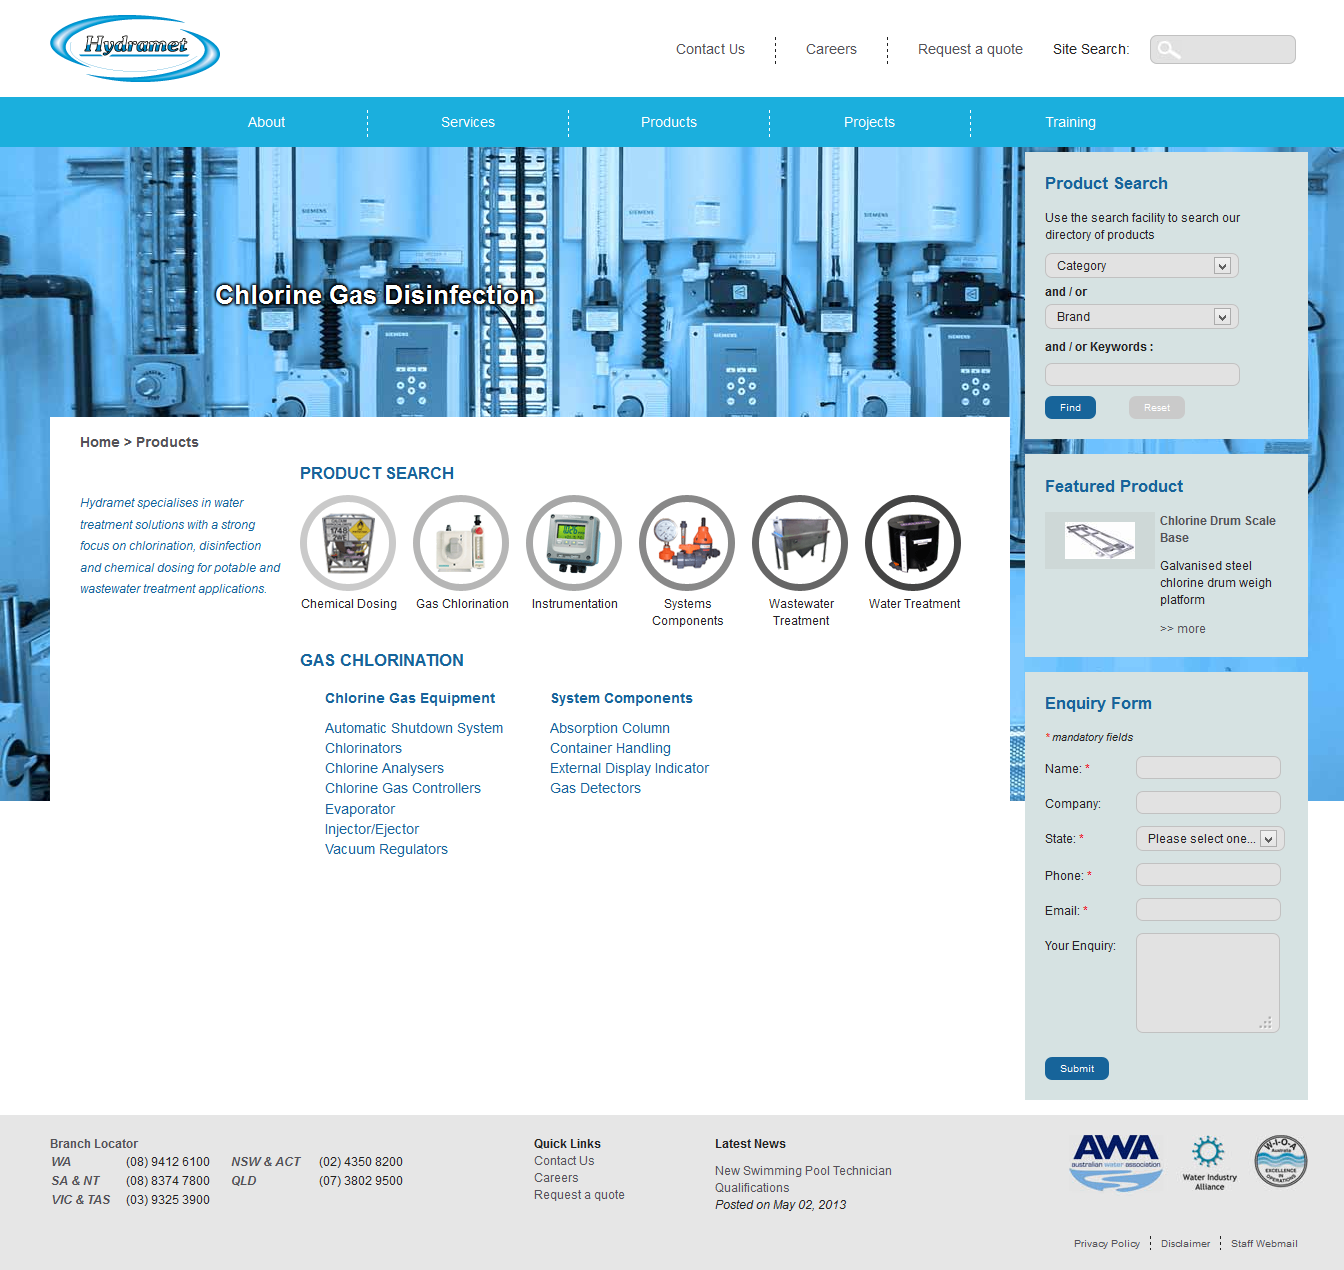Screen dimensions: 1344x1270
Task: Click the WA phone number (08) 9412 6100
Action: [x=168, y=1162]
